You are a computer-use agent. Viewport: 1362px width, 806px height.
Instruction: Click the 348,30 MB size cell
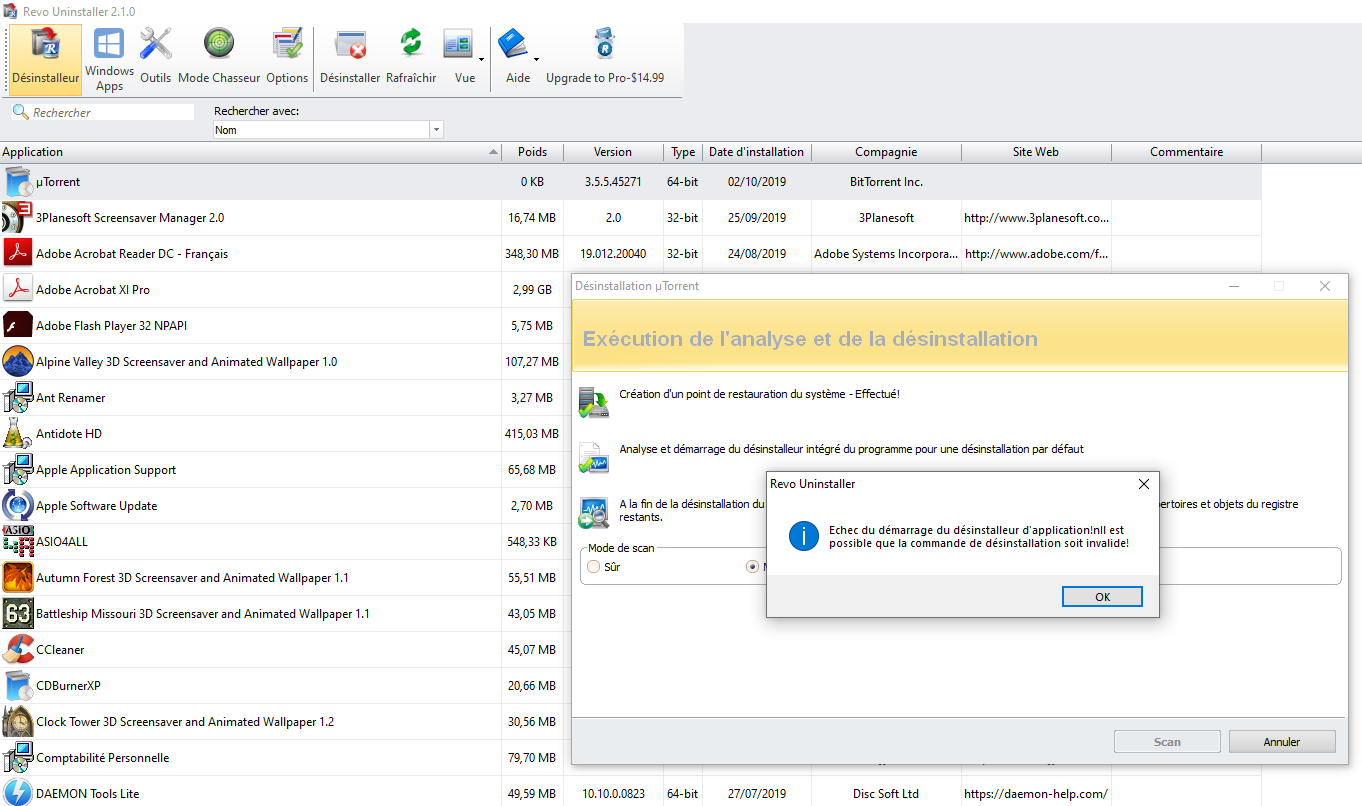pyautogui.click(x=532, y=254)
